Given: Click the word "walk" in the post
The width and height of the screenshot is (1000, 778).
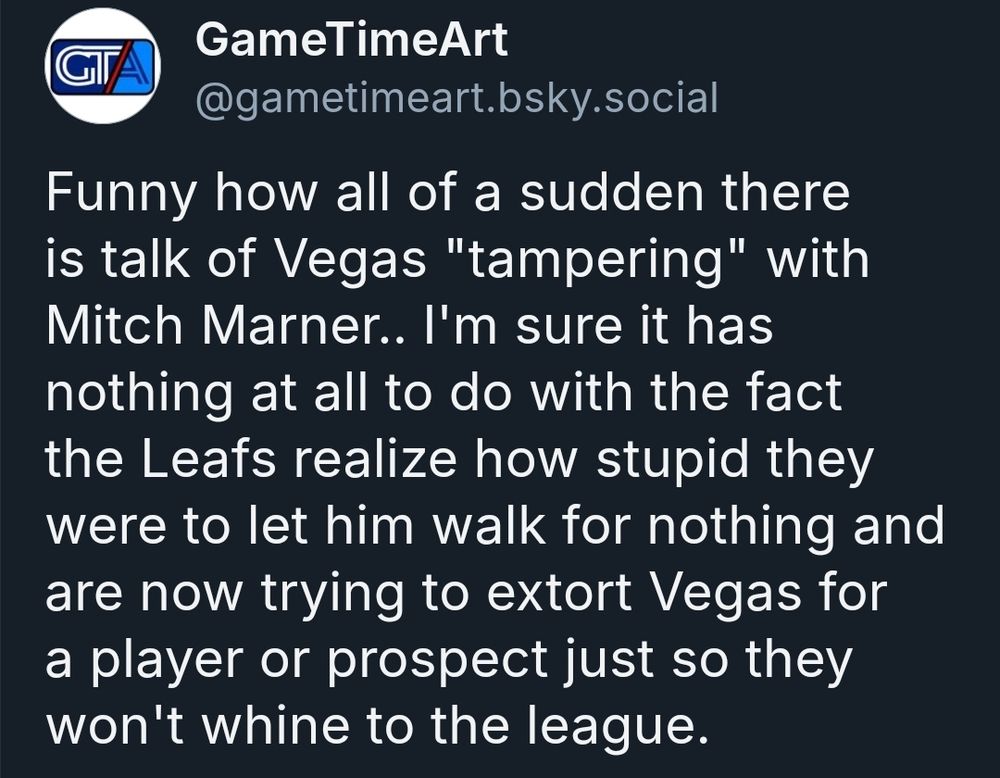Looking at the screenshot, I should click(x=489, y=526).
